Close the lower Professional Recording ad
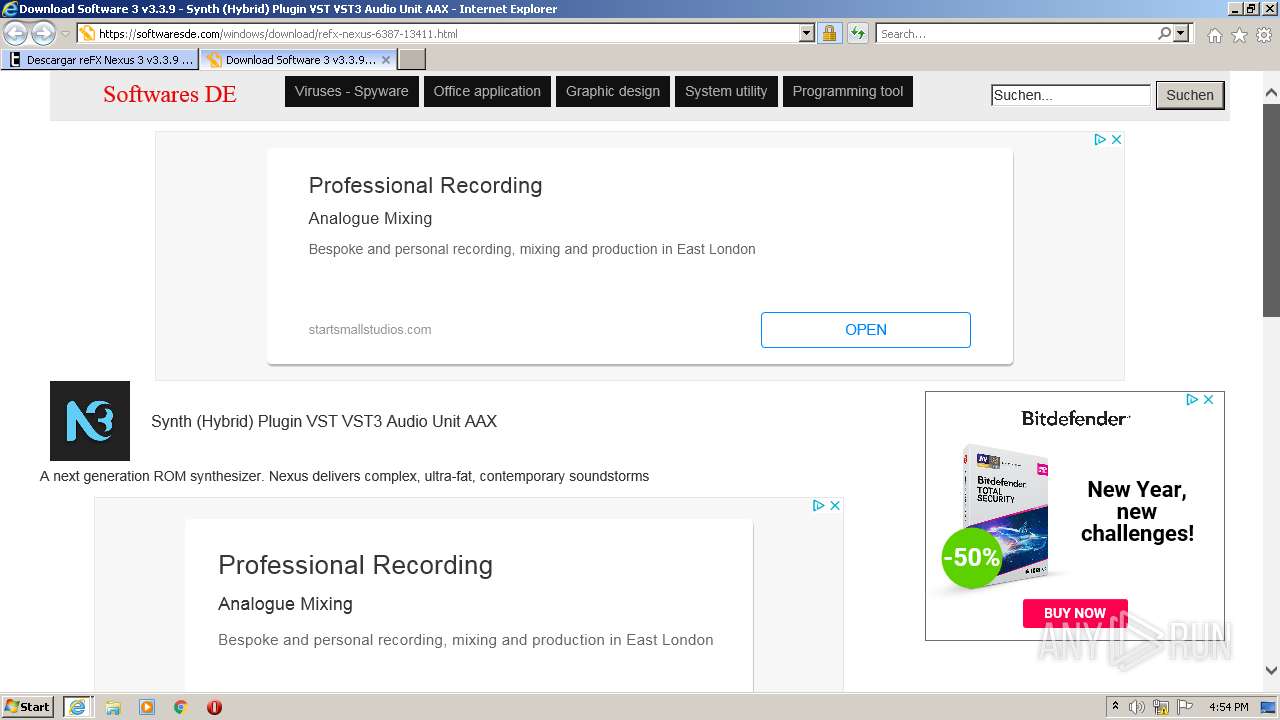The image size is (1280, 720). tap(835, 505)
